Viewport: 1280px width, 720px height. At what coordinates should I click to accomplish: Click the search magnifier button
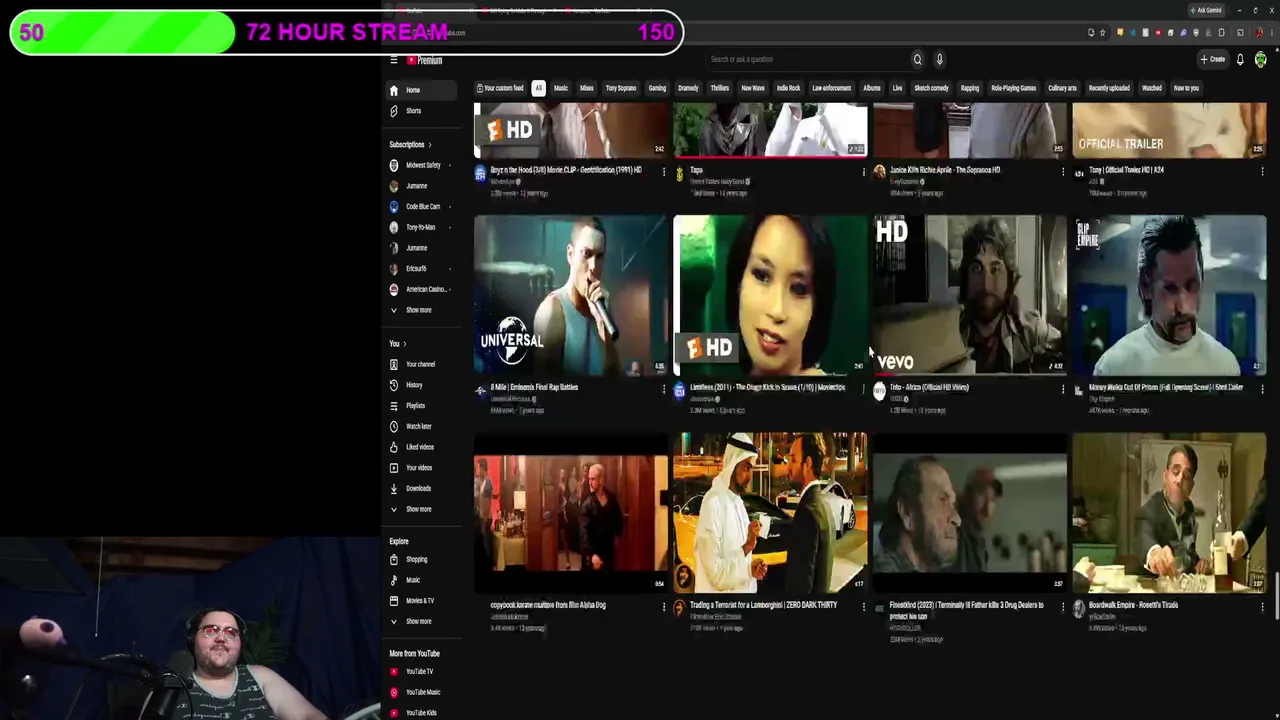coord(917,59)
